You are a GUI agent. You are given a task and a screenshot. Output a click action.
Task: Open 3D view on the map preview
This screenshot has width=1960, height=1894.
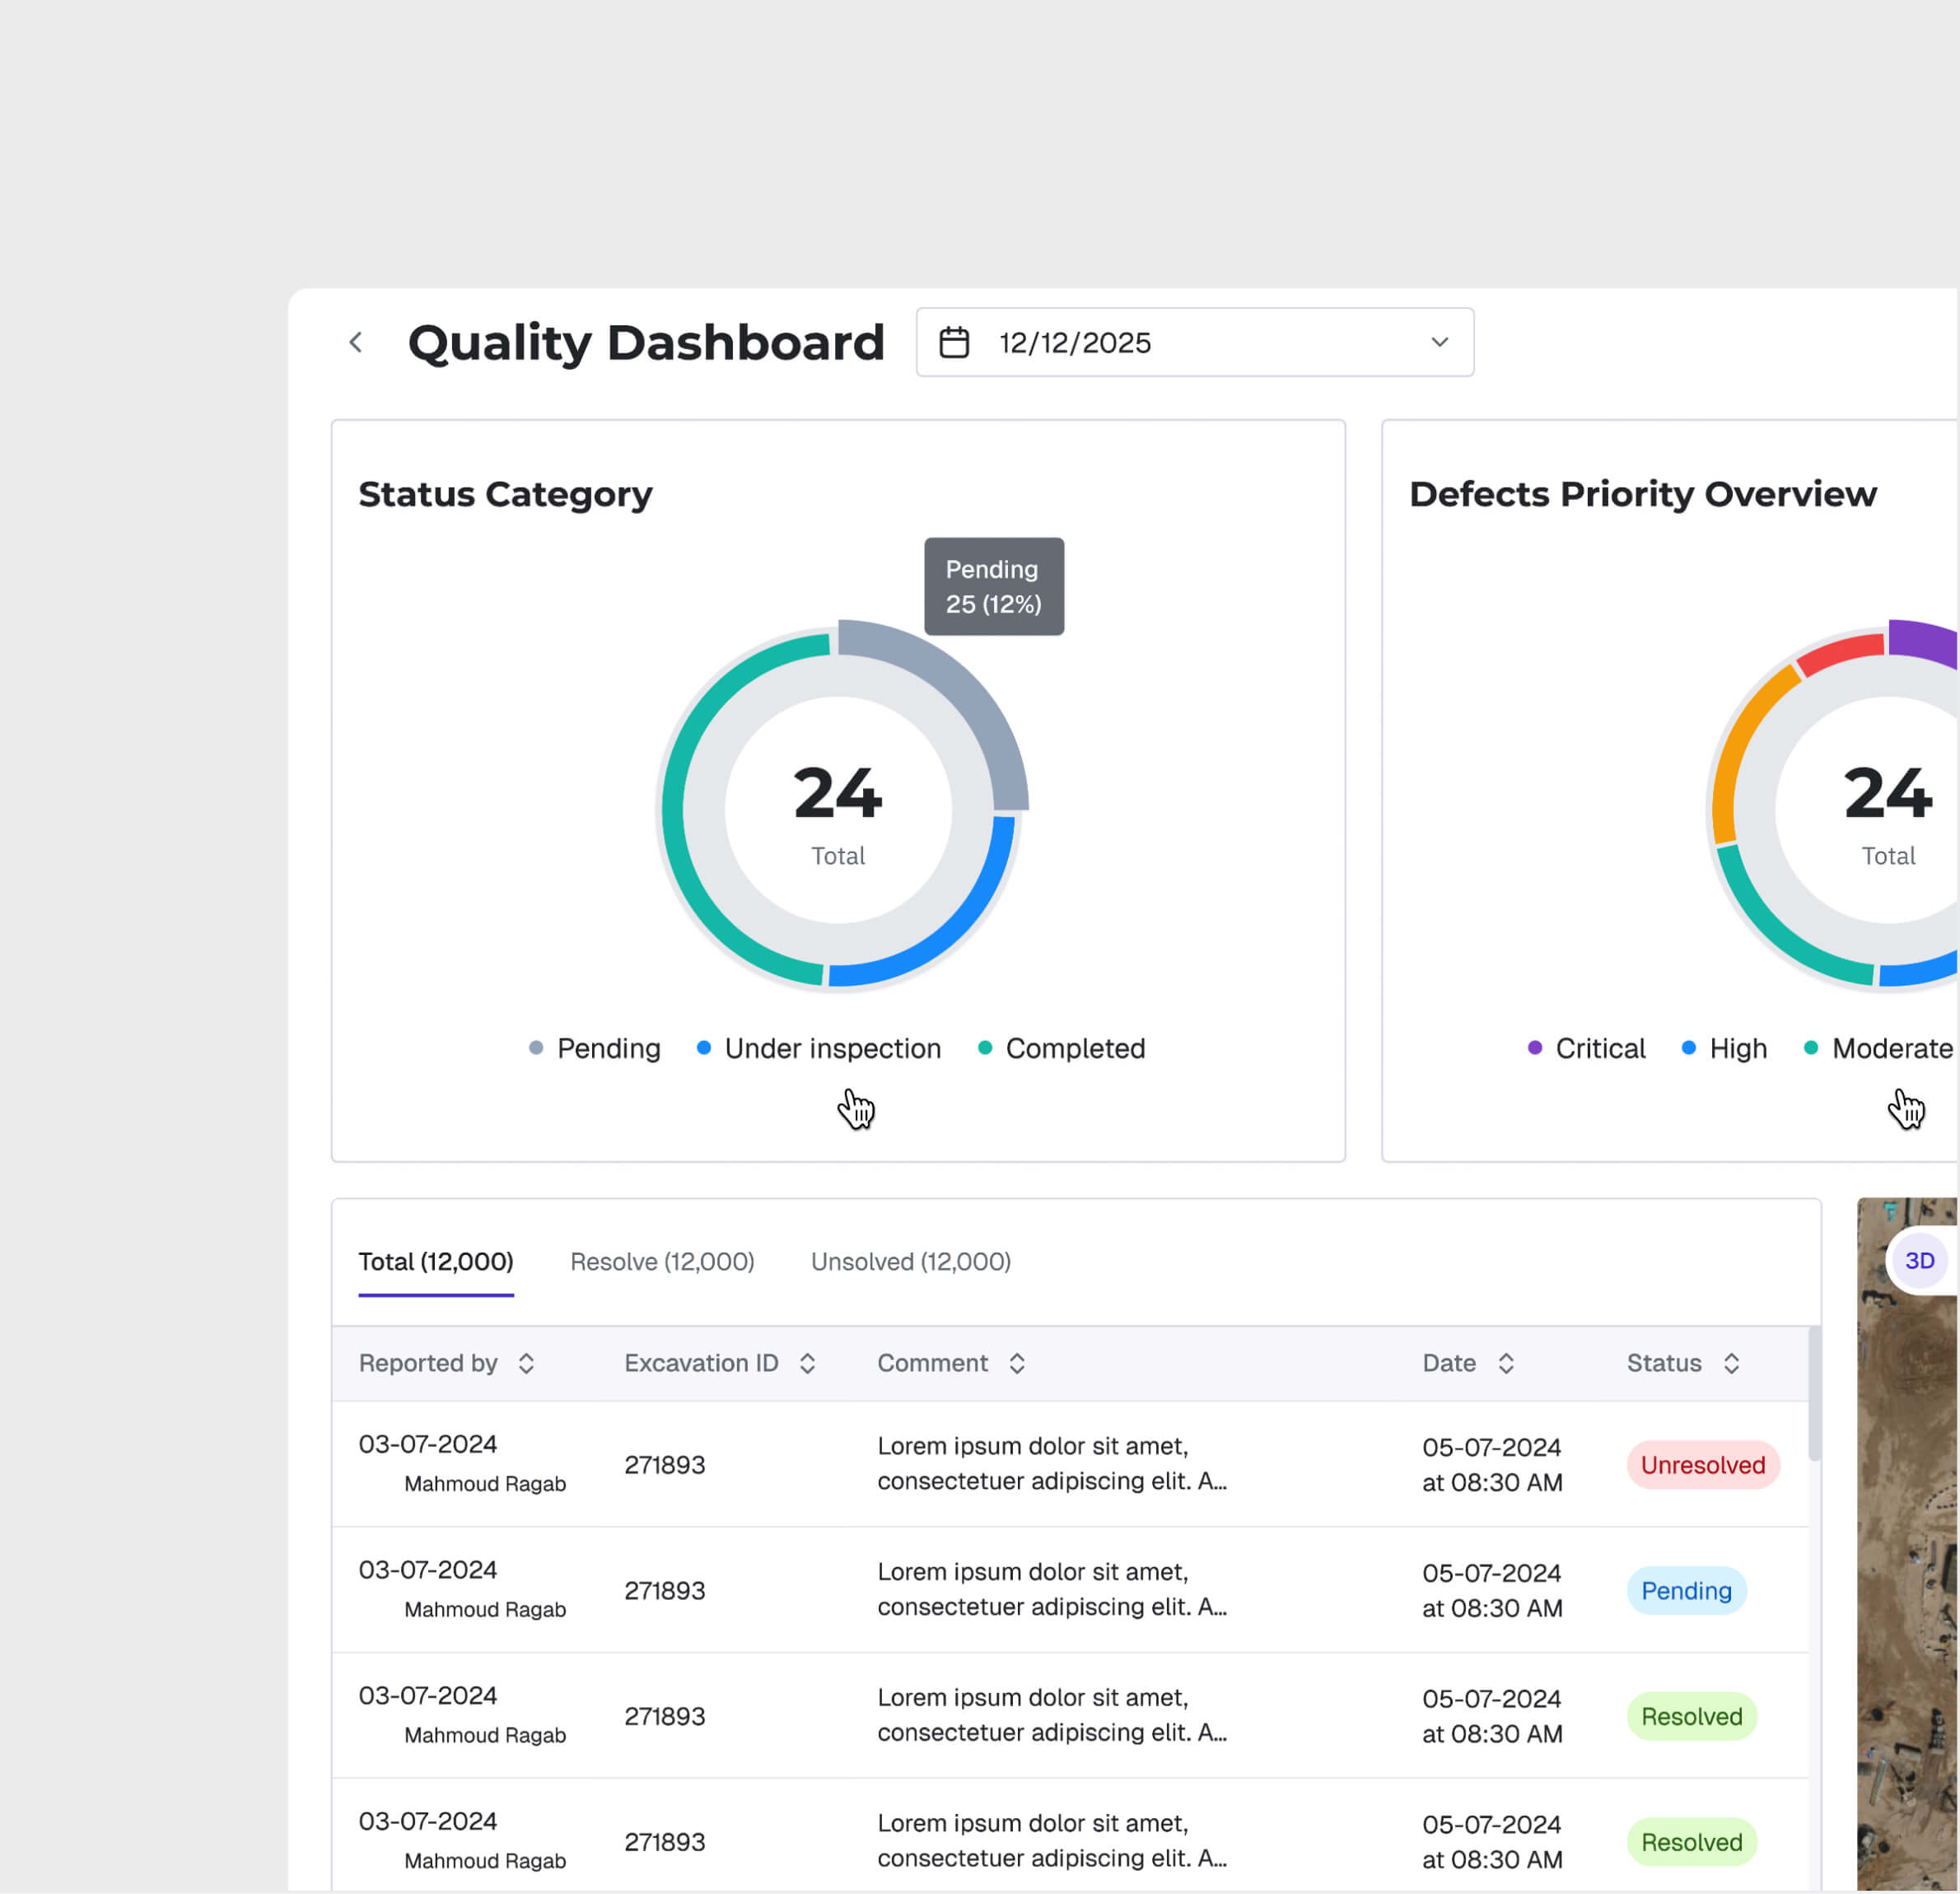point(1920,1260)
